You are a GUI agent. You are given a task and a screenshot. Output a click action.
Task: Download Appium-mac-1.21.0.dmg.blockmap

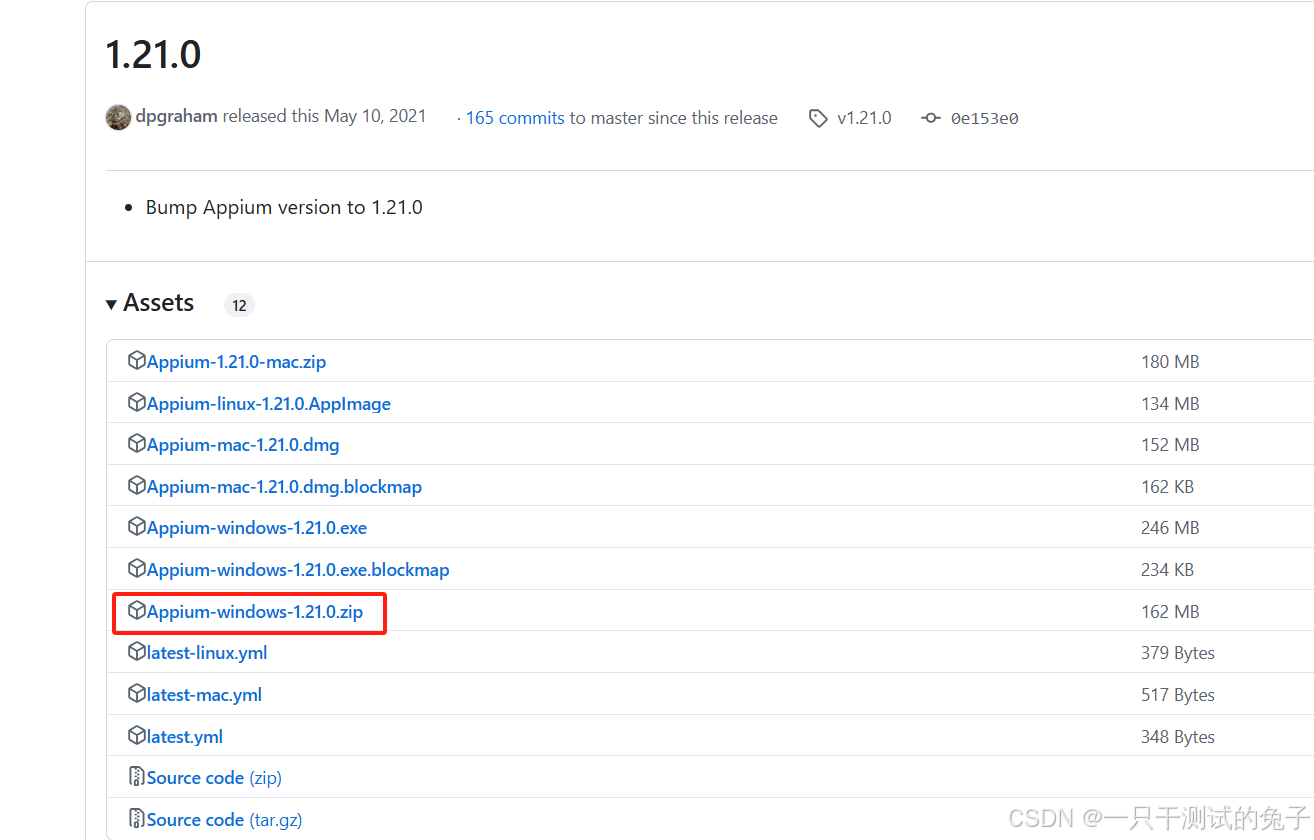pos(284,487)
